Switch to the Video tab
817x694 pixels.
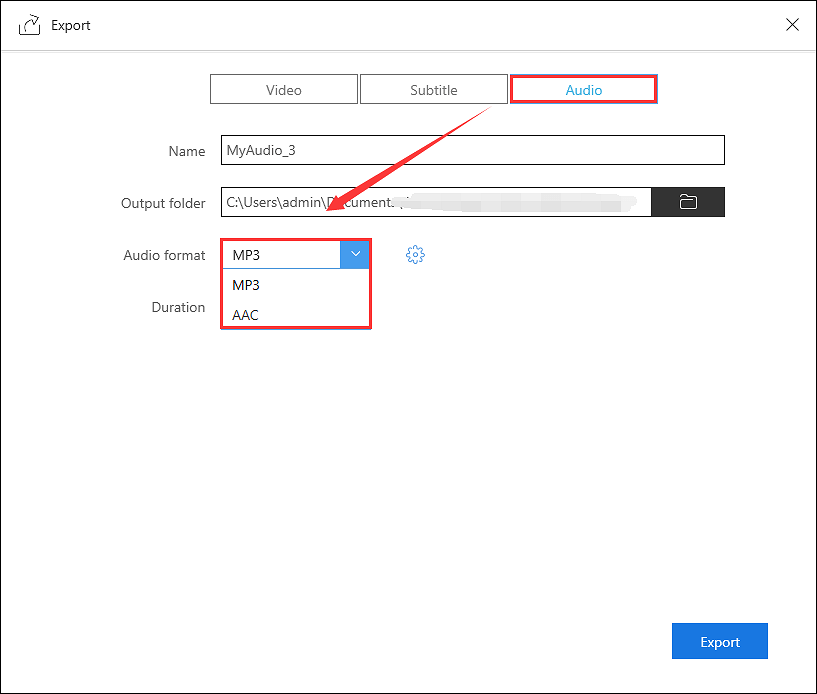click(283, 90)
